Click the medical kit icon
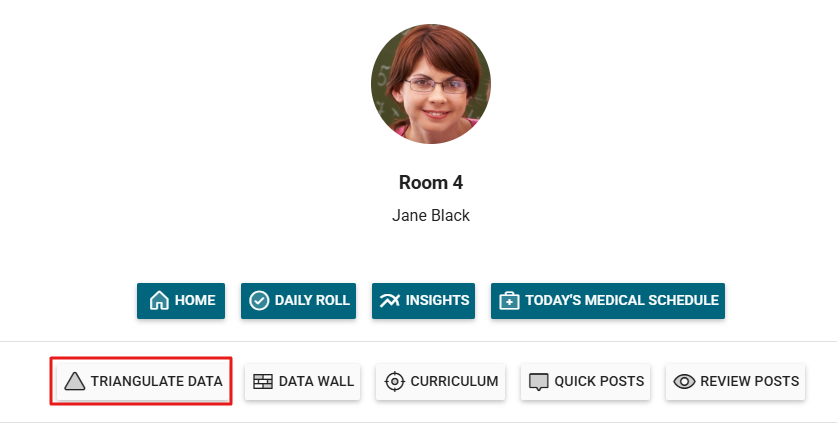This screenshot has width=837, height=425. [509, 301]
